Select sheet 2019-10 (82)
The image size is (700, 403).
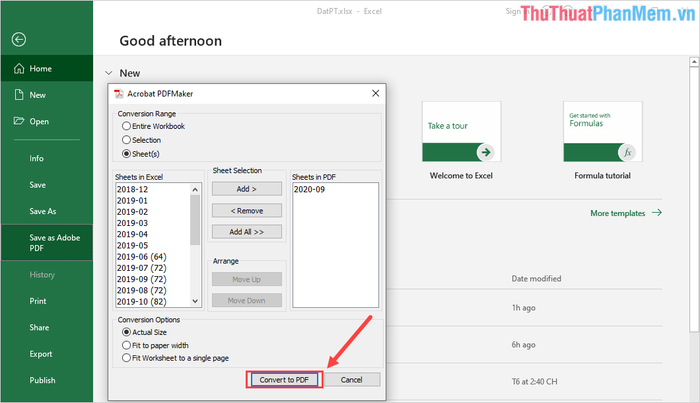pyautogui.click(x=153, y=302)
